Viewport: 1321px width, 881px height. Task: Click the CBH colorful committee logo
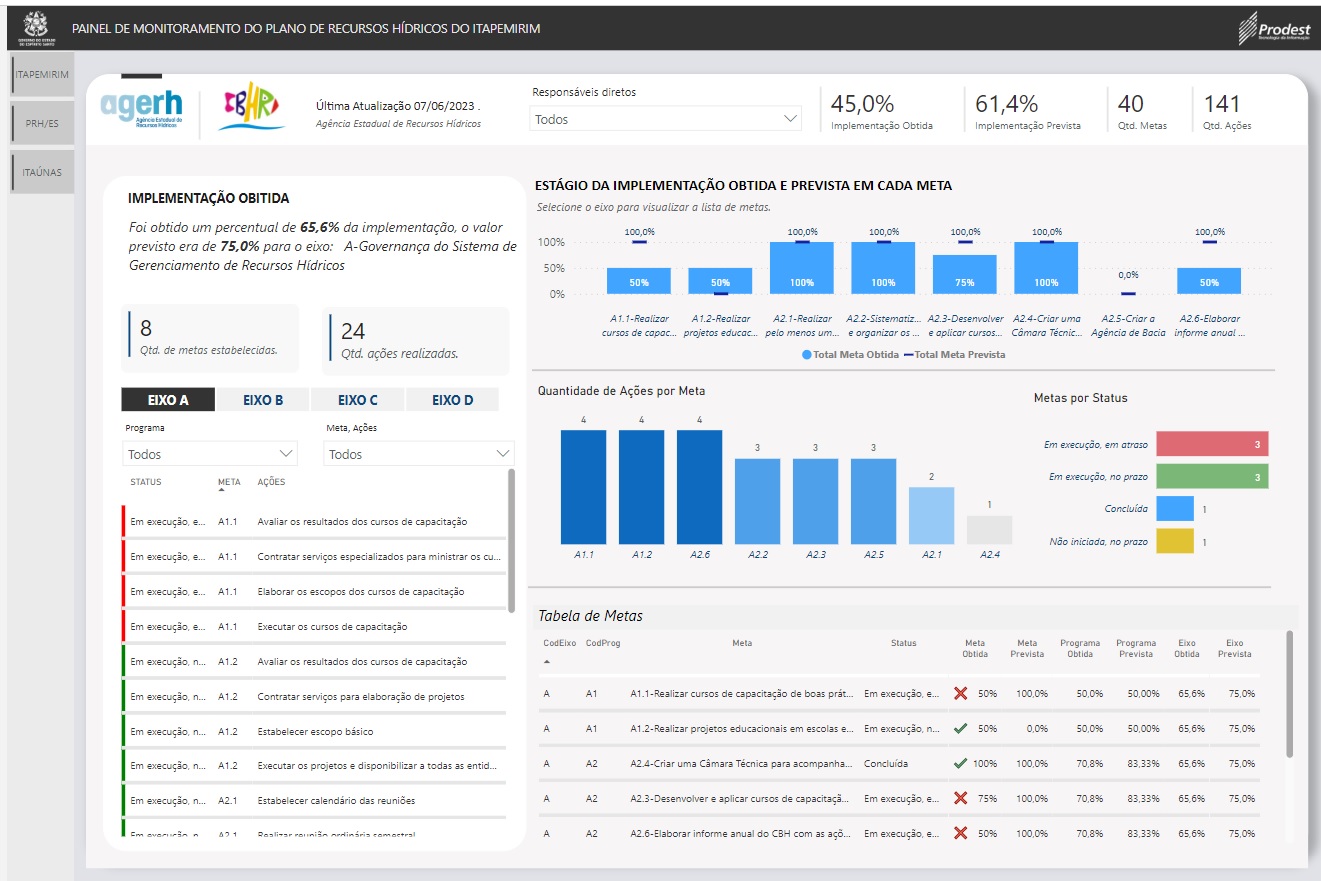[x=251, y=108]
